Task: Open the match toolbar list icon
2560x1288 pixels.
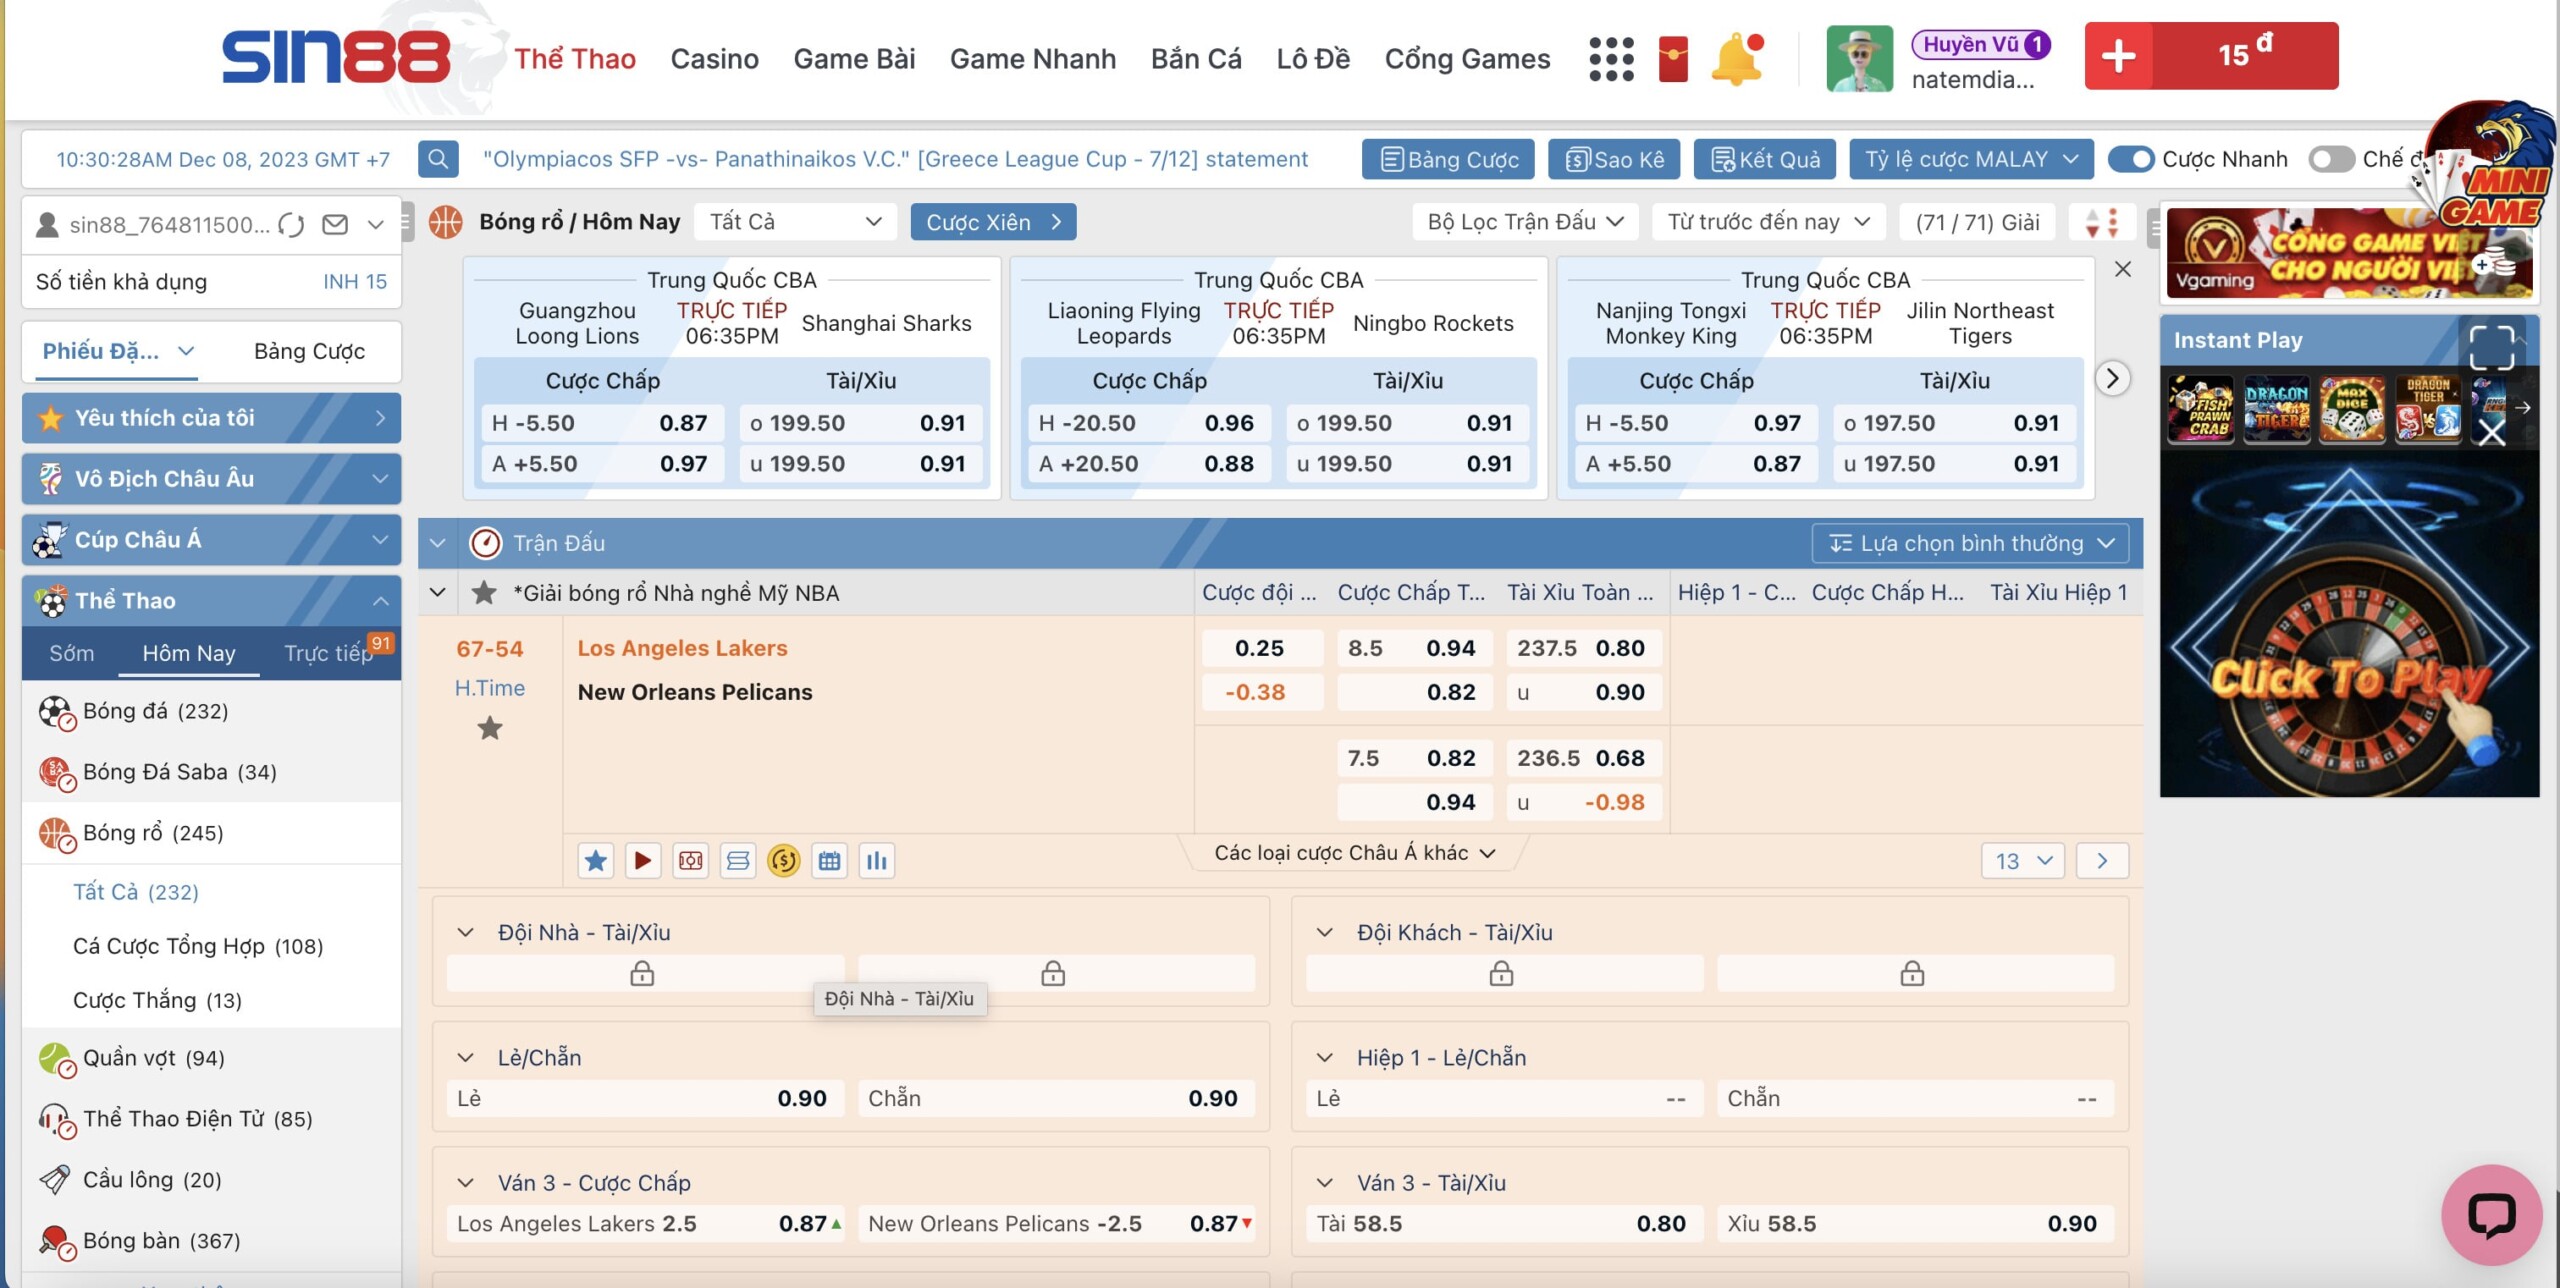Action: click(x=738, y=861)
